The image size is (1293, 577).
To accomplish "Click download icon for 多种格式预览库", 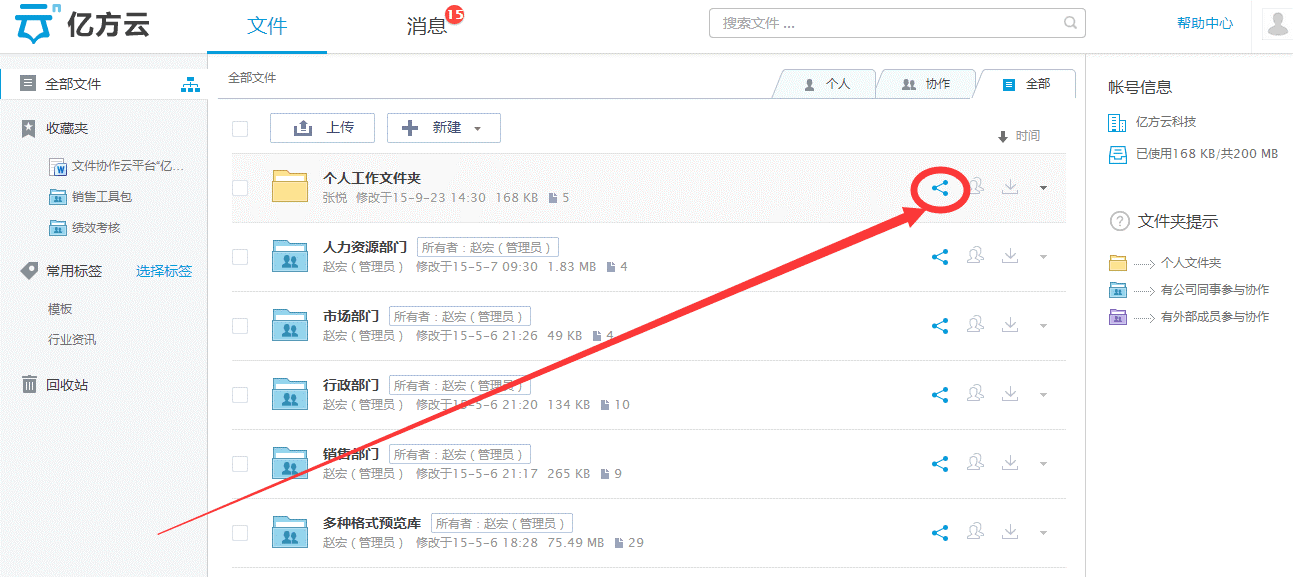I will tap(1010, 532).
